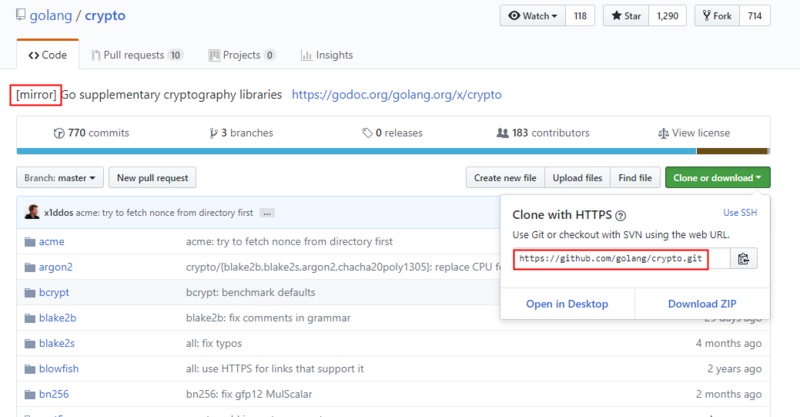Click the folder icon beside blake2s

30,344
